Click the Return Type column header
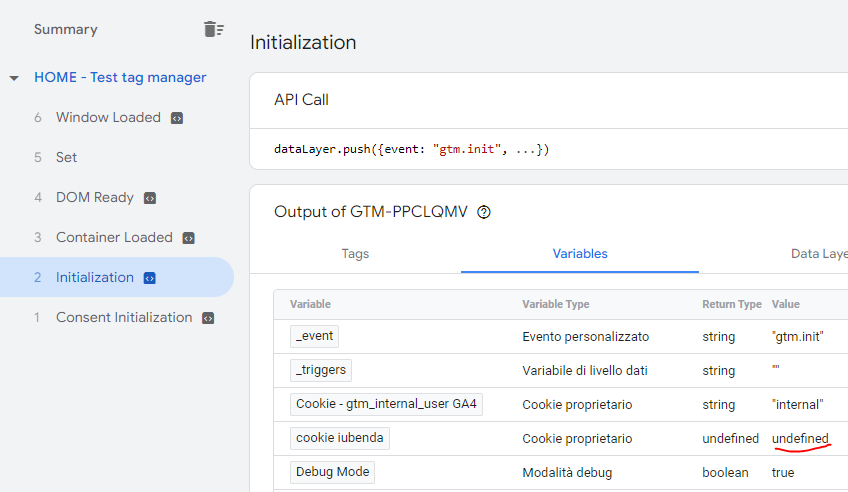848x492 pixels. tap(732, 304)
